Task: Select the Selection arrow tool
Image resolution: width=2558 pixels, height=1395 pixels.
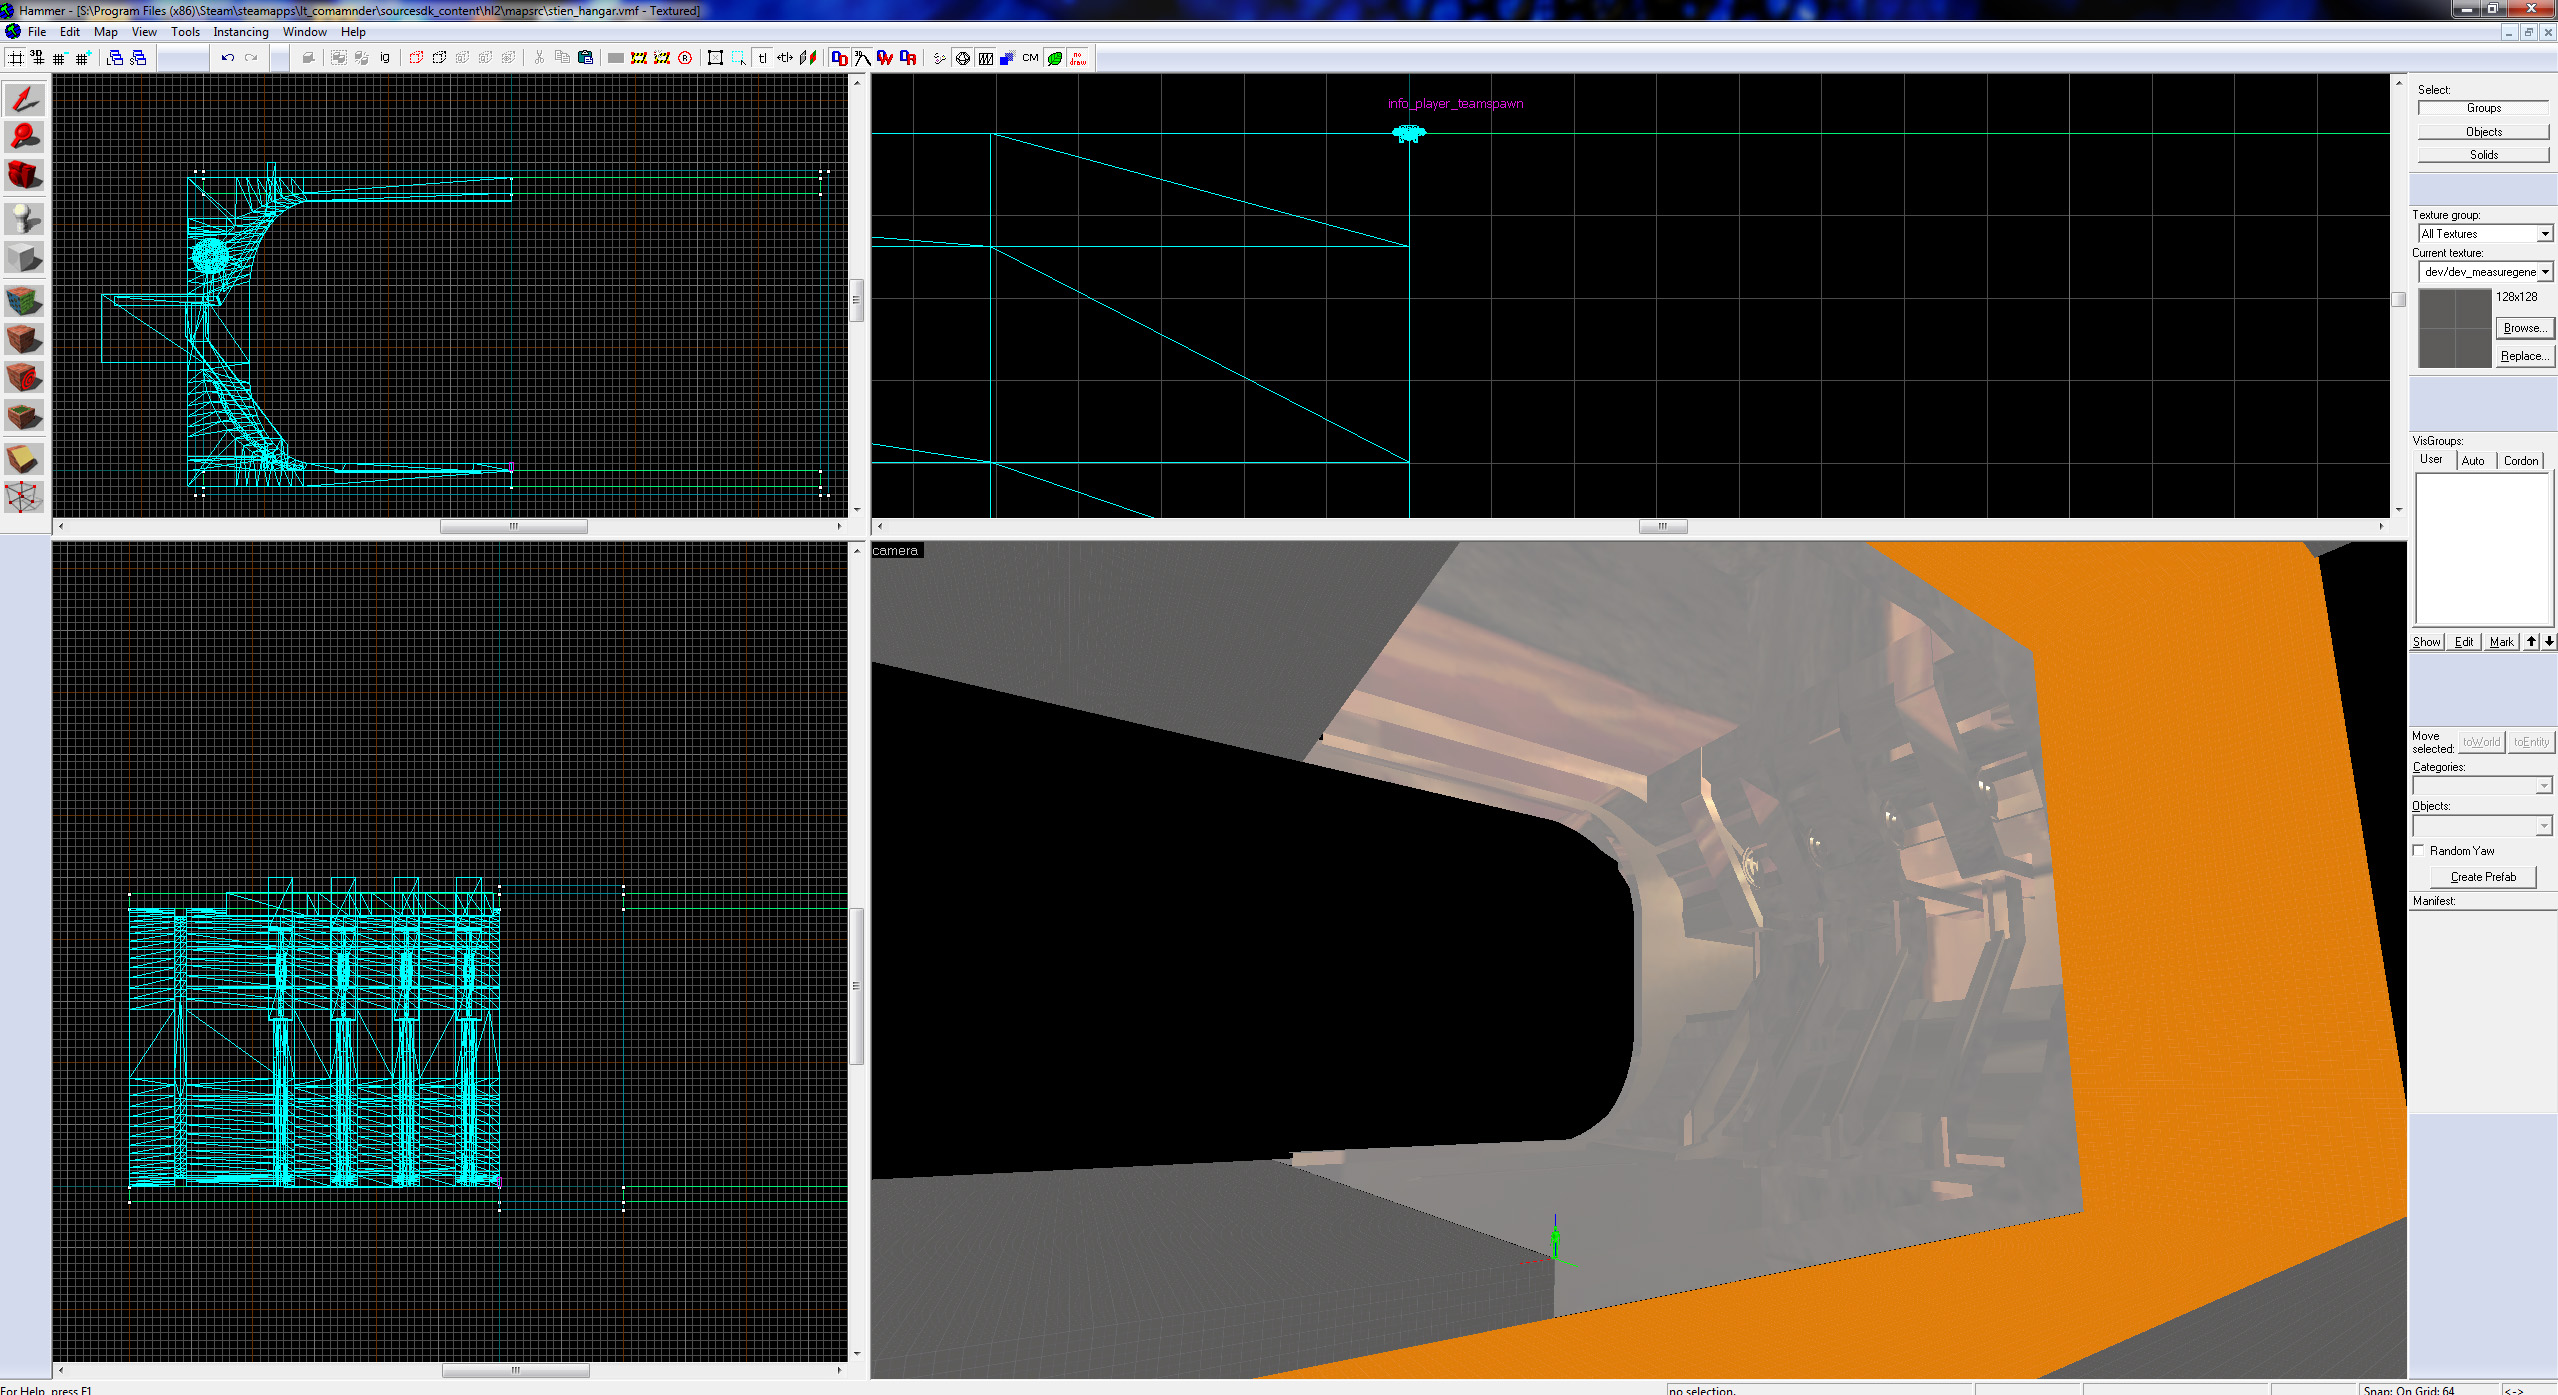Action: pyautogui.click(x=24, y=100)
